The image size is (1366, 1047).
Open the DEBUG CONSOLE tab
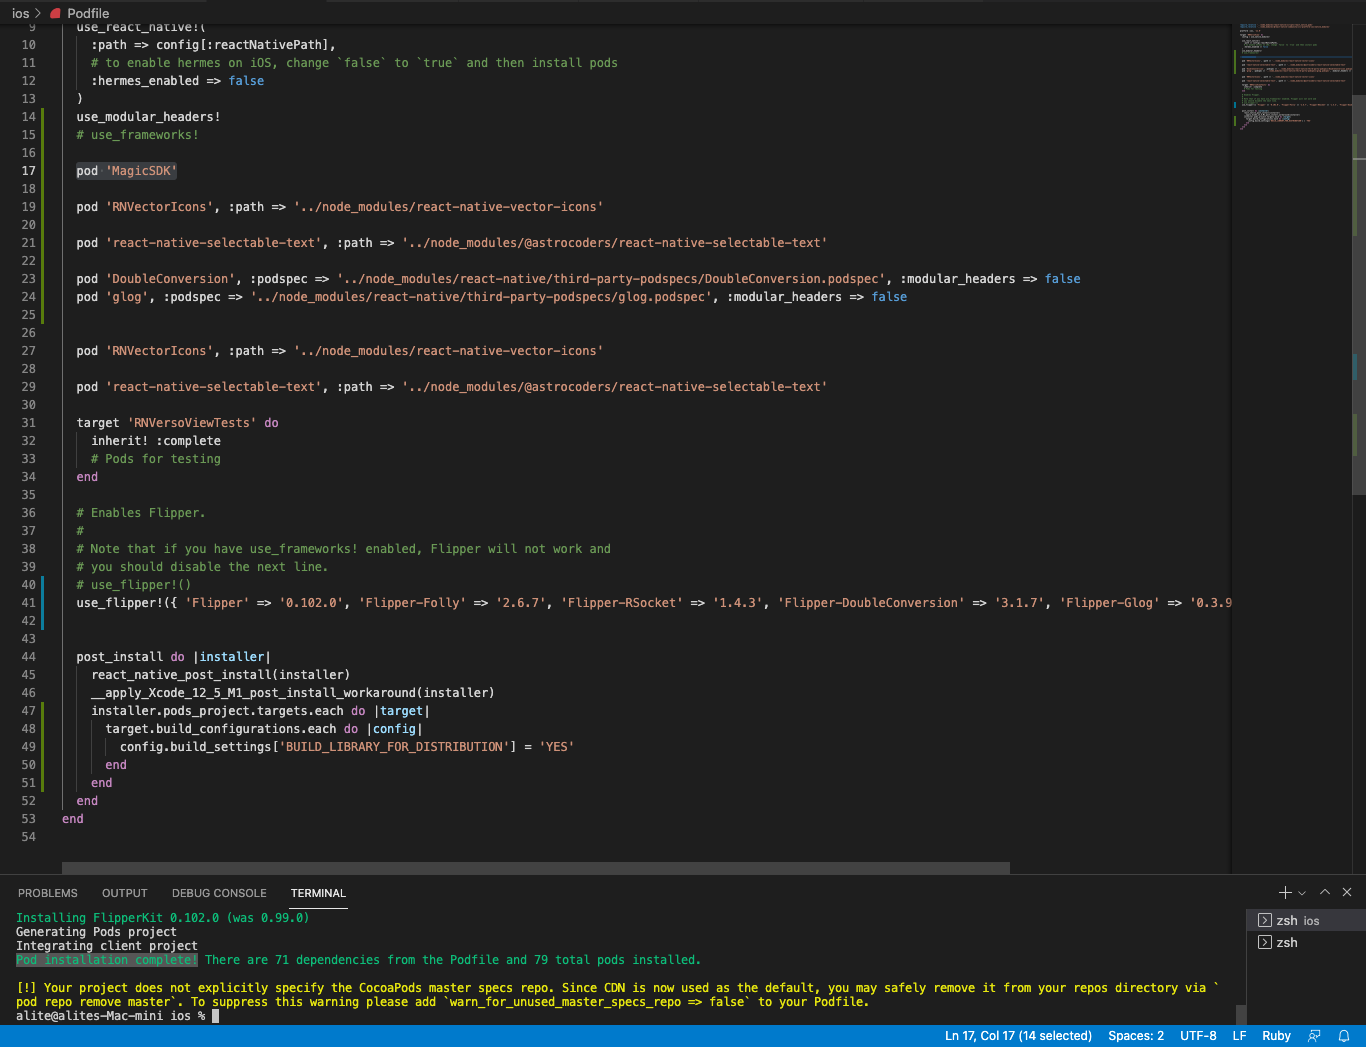tap(219, 893)
